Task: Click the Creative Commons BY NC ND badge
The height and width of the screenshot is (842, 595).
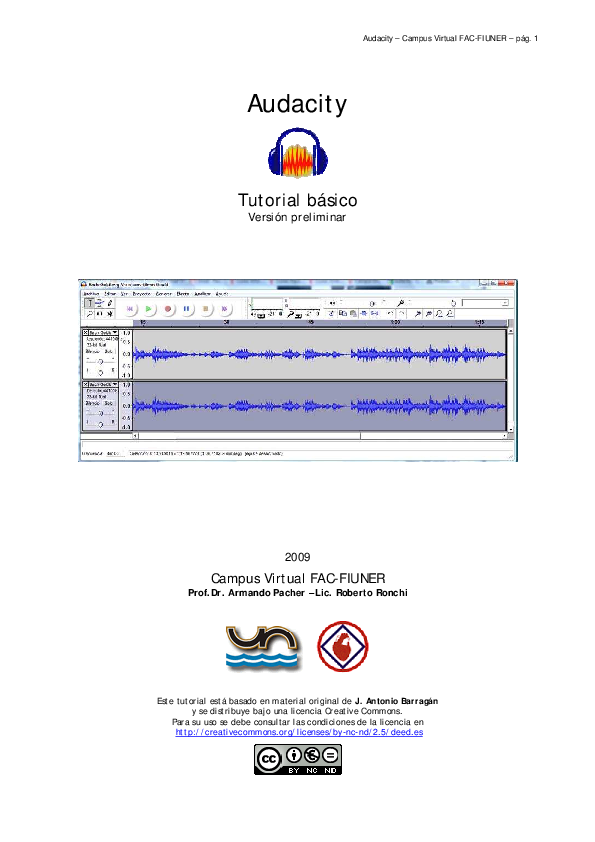Action: [x=298, y=759]
